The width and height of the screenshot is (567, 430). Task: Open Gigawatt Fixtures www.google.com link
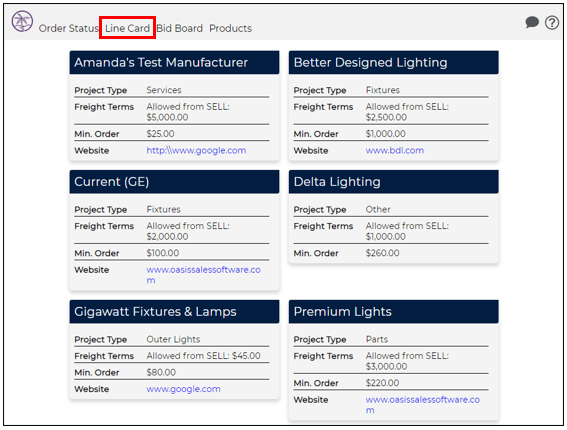183,389
